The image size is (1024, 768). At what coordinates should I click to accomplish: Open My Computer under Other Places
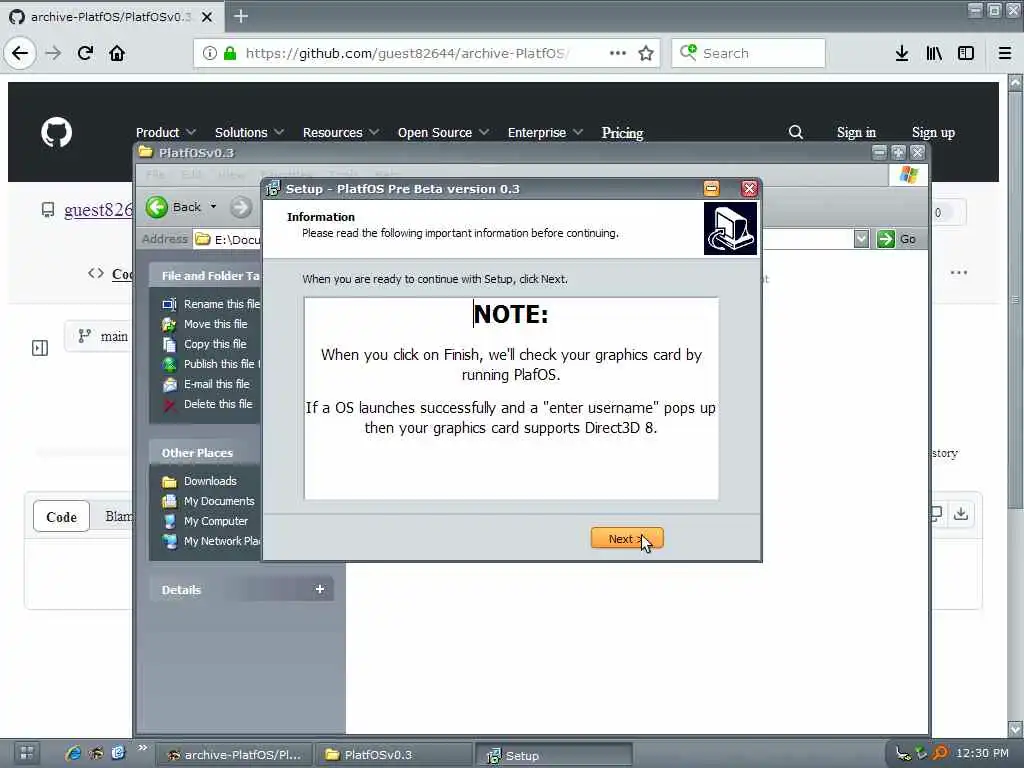click(216, 521)
